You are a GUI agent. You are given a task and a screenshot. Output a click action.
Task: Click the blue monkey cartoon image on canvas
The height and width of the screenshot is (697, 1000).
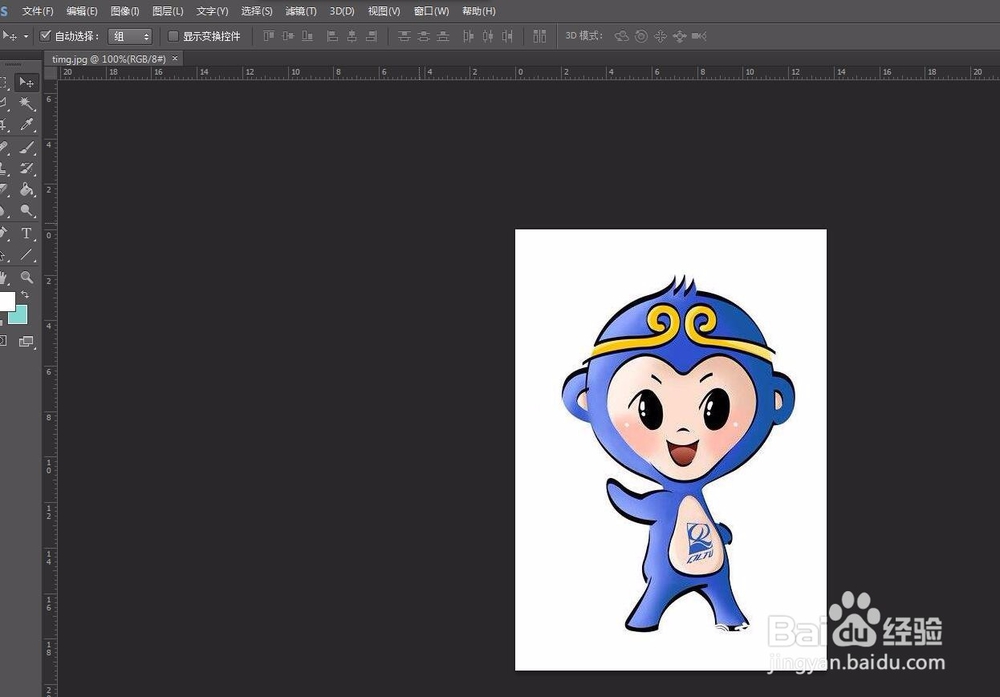(678, 453)
